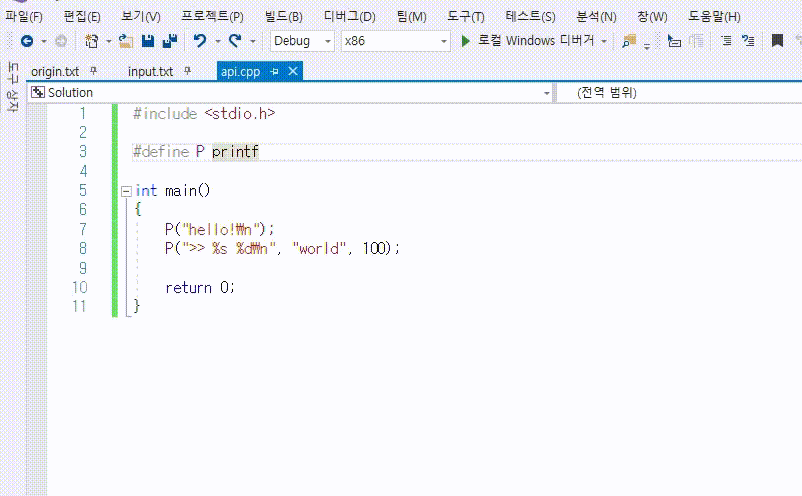Open the toolbox side panel tab
Screen dimensions: 802x496
(x=13, y=87)
